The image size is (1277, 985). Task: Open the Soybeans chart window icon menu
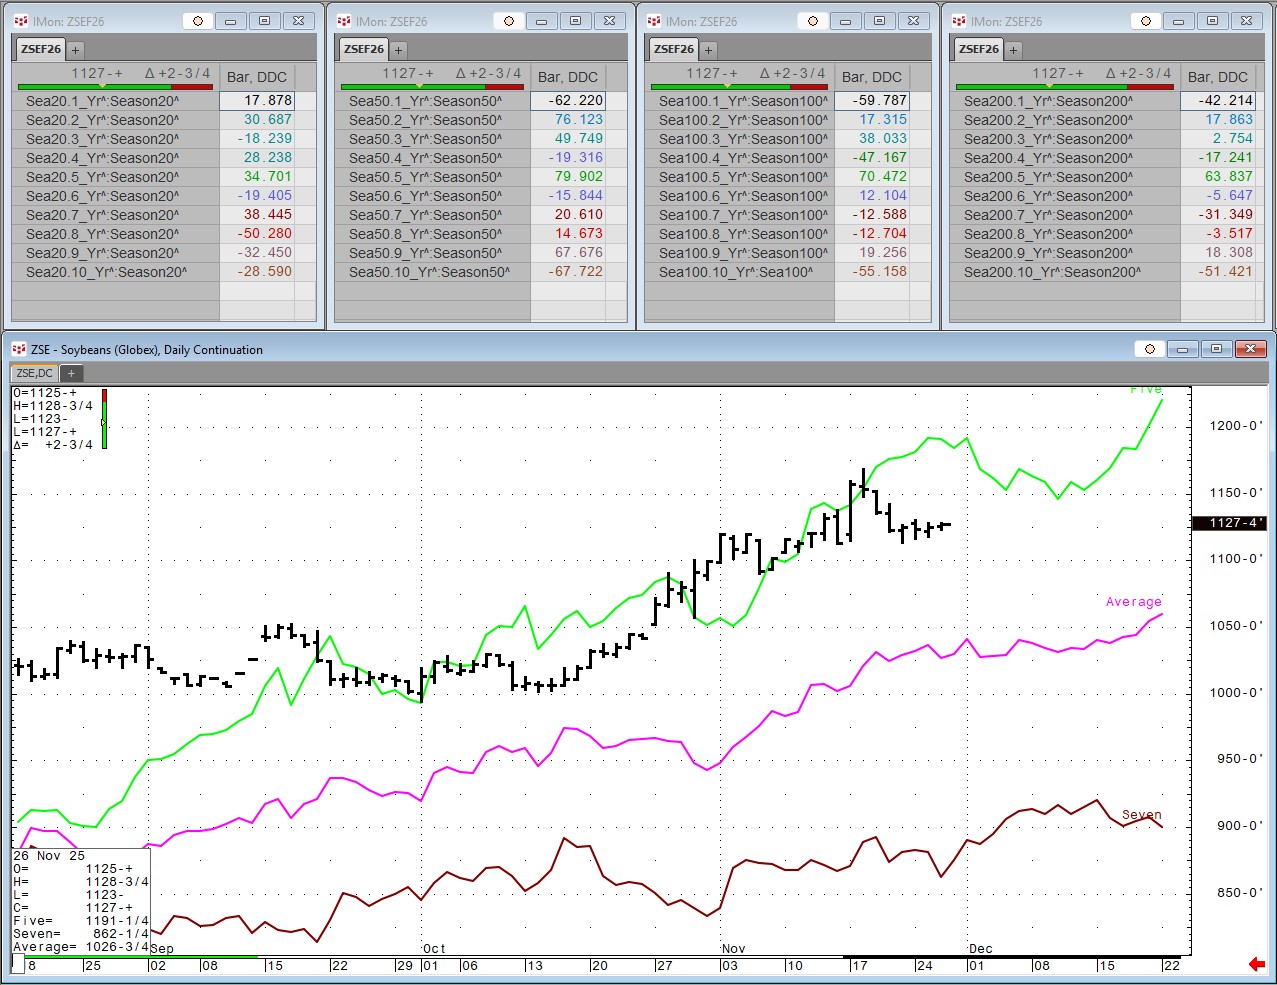(x=19, y=349)
